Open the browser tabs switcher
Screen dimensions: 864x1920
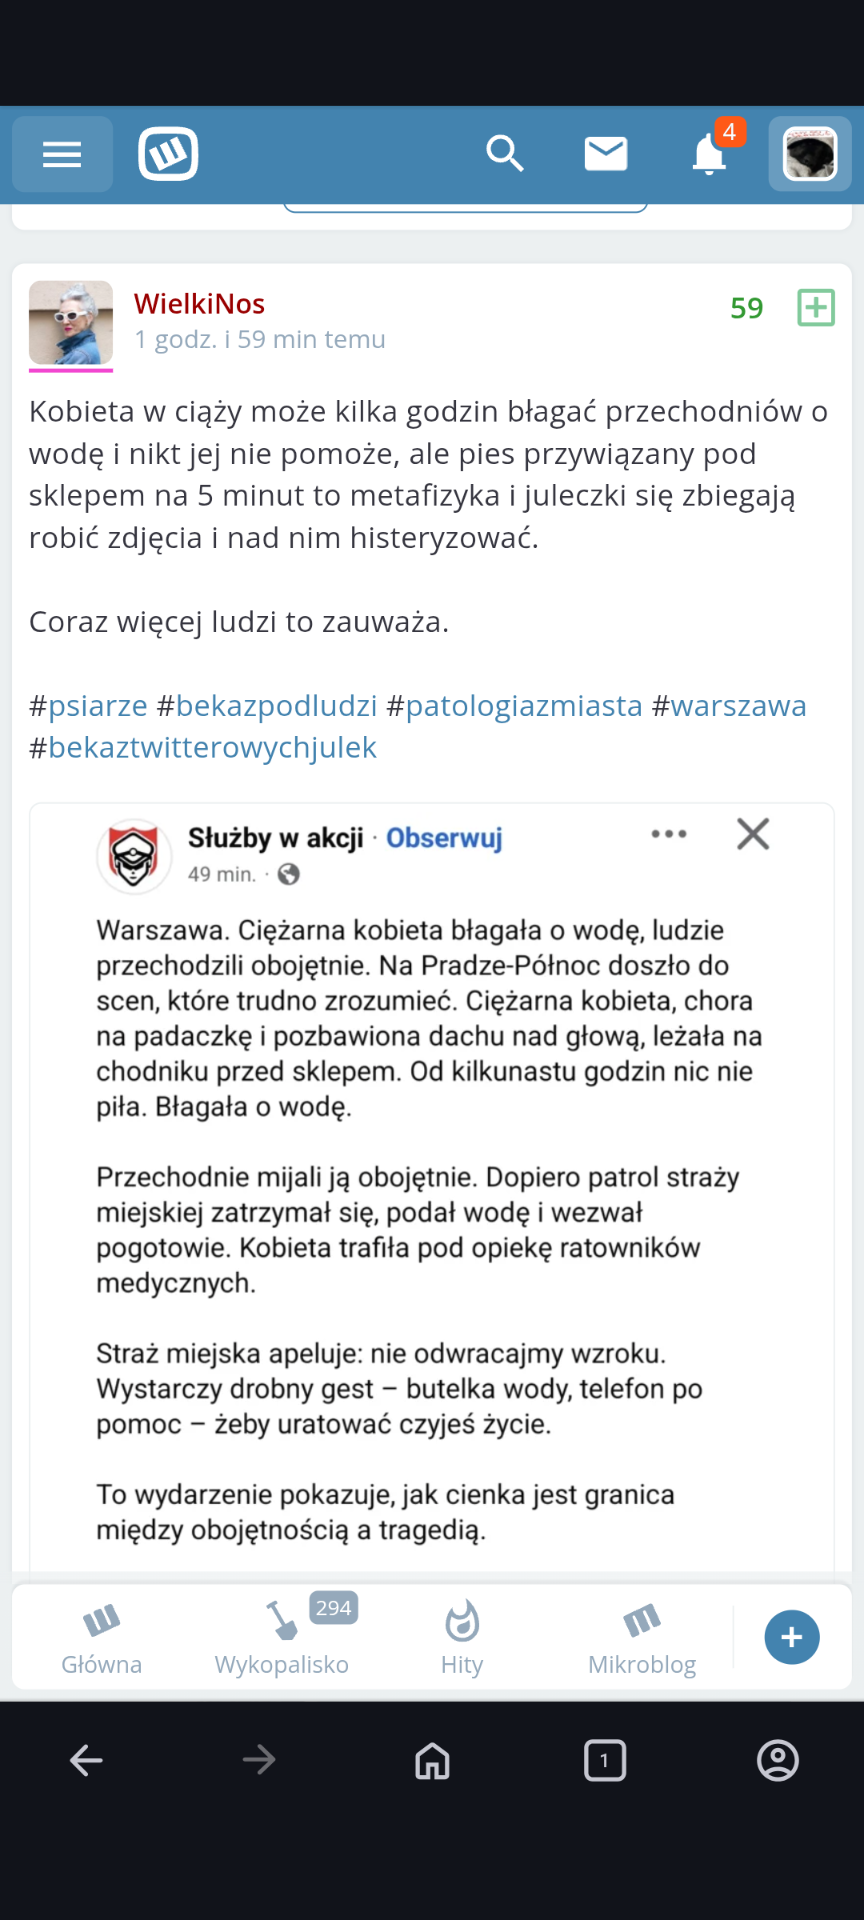click(605, 1760)
